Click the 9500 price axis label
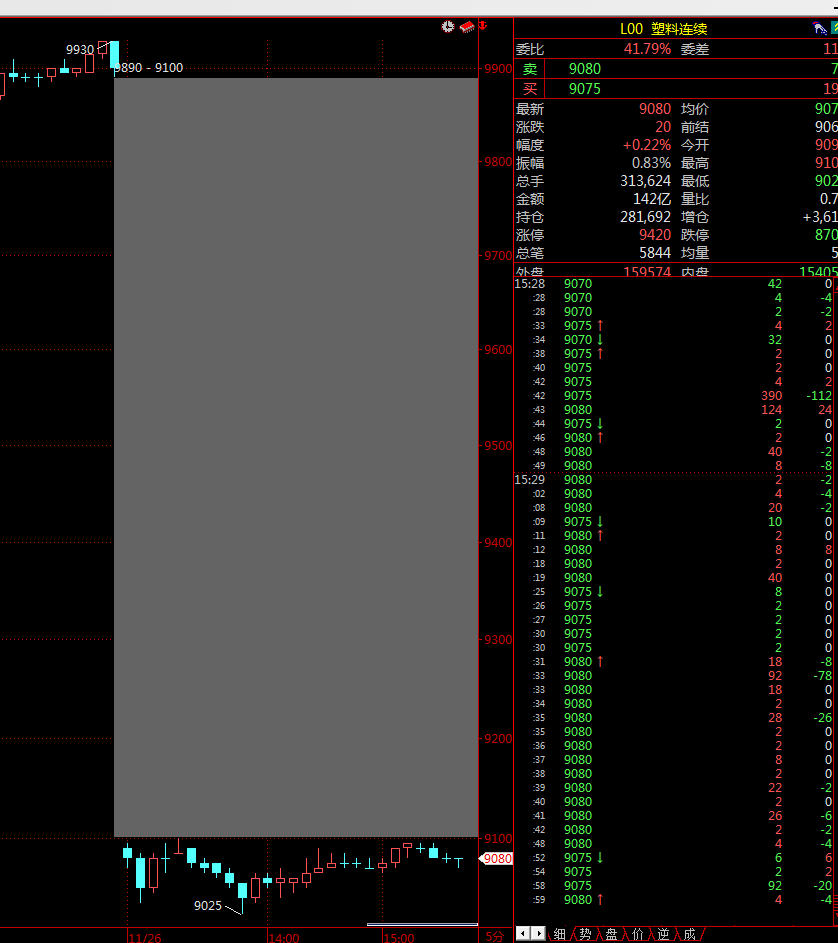The height and width of the screenshot is (943, 838). [498, 446]
